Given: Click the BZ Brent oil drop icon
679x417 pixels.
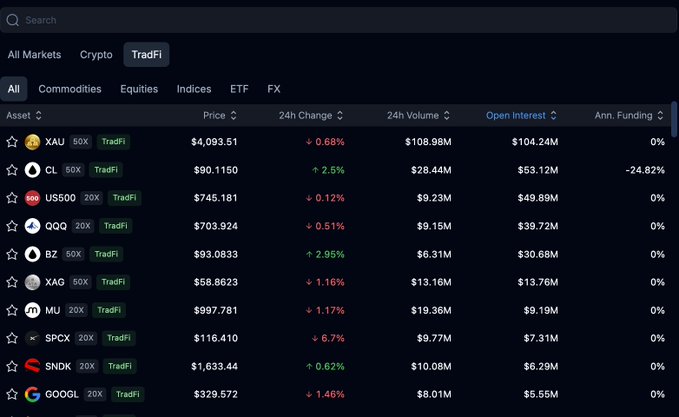Looking at the screenshot, I should (x=32, y=254).
